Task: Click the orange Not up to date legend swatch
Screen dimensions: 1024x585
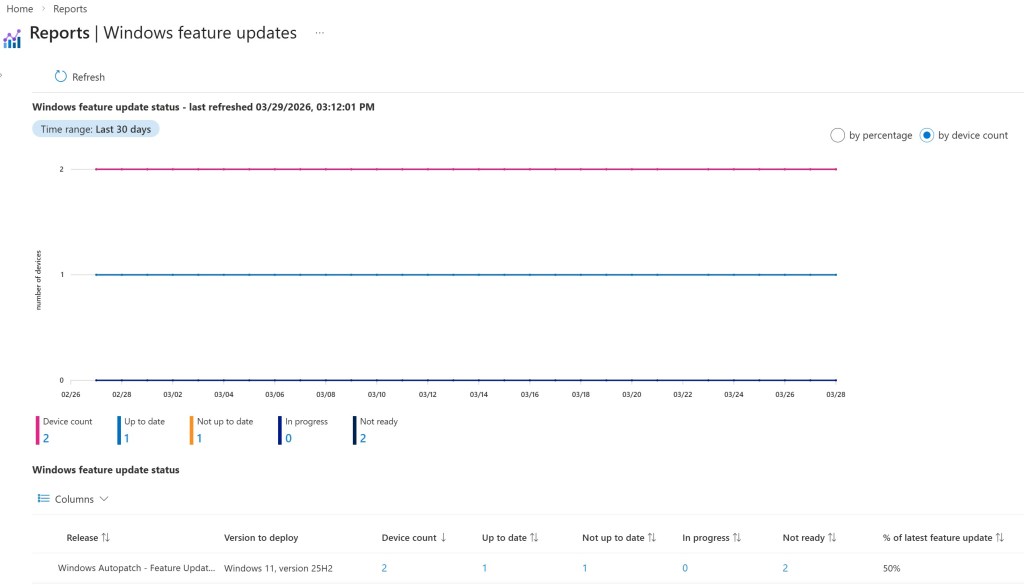Action: [191, 430]
